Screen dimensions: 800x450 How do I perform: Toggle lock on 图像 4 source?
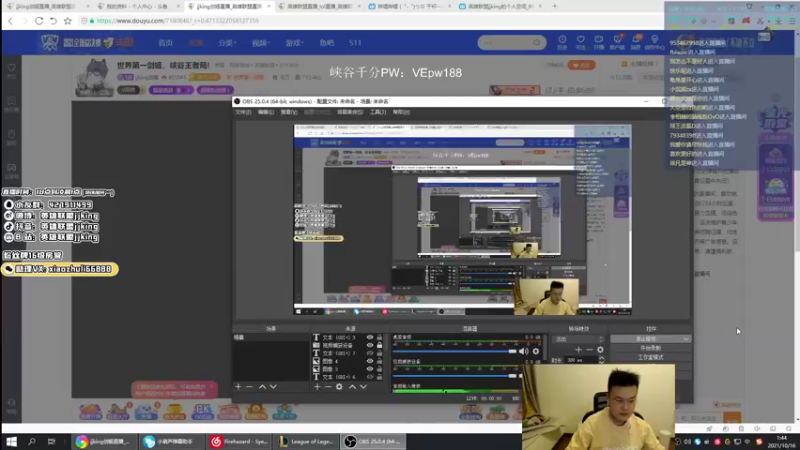380,361
